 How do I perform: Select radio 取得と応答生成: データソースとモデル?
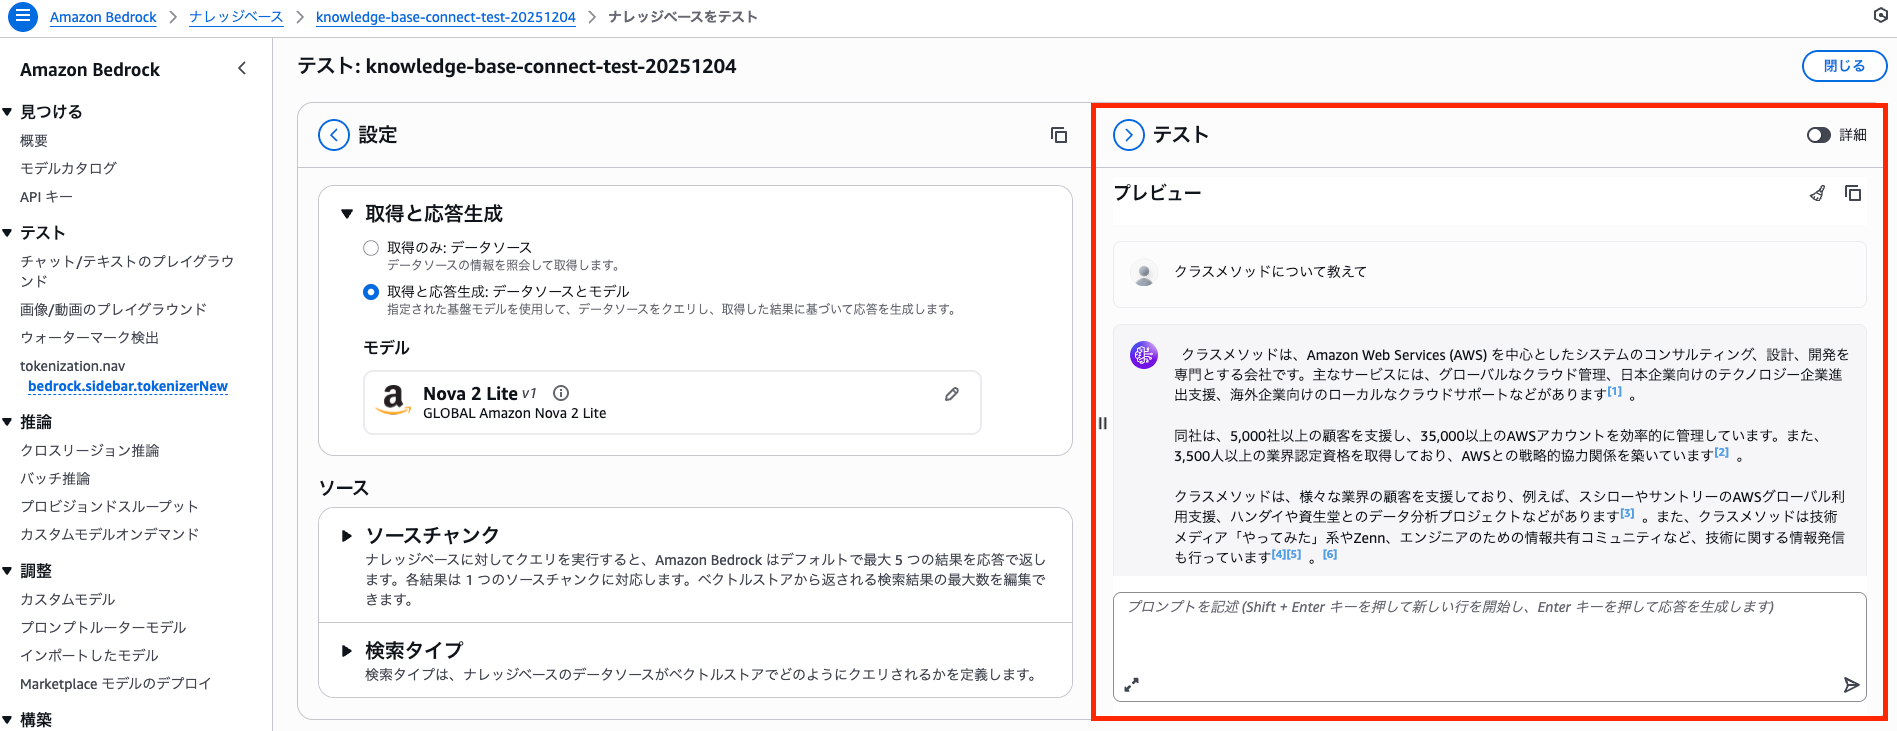(371, 292)
